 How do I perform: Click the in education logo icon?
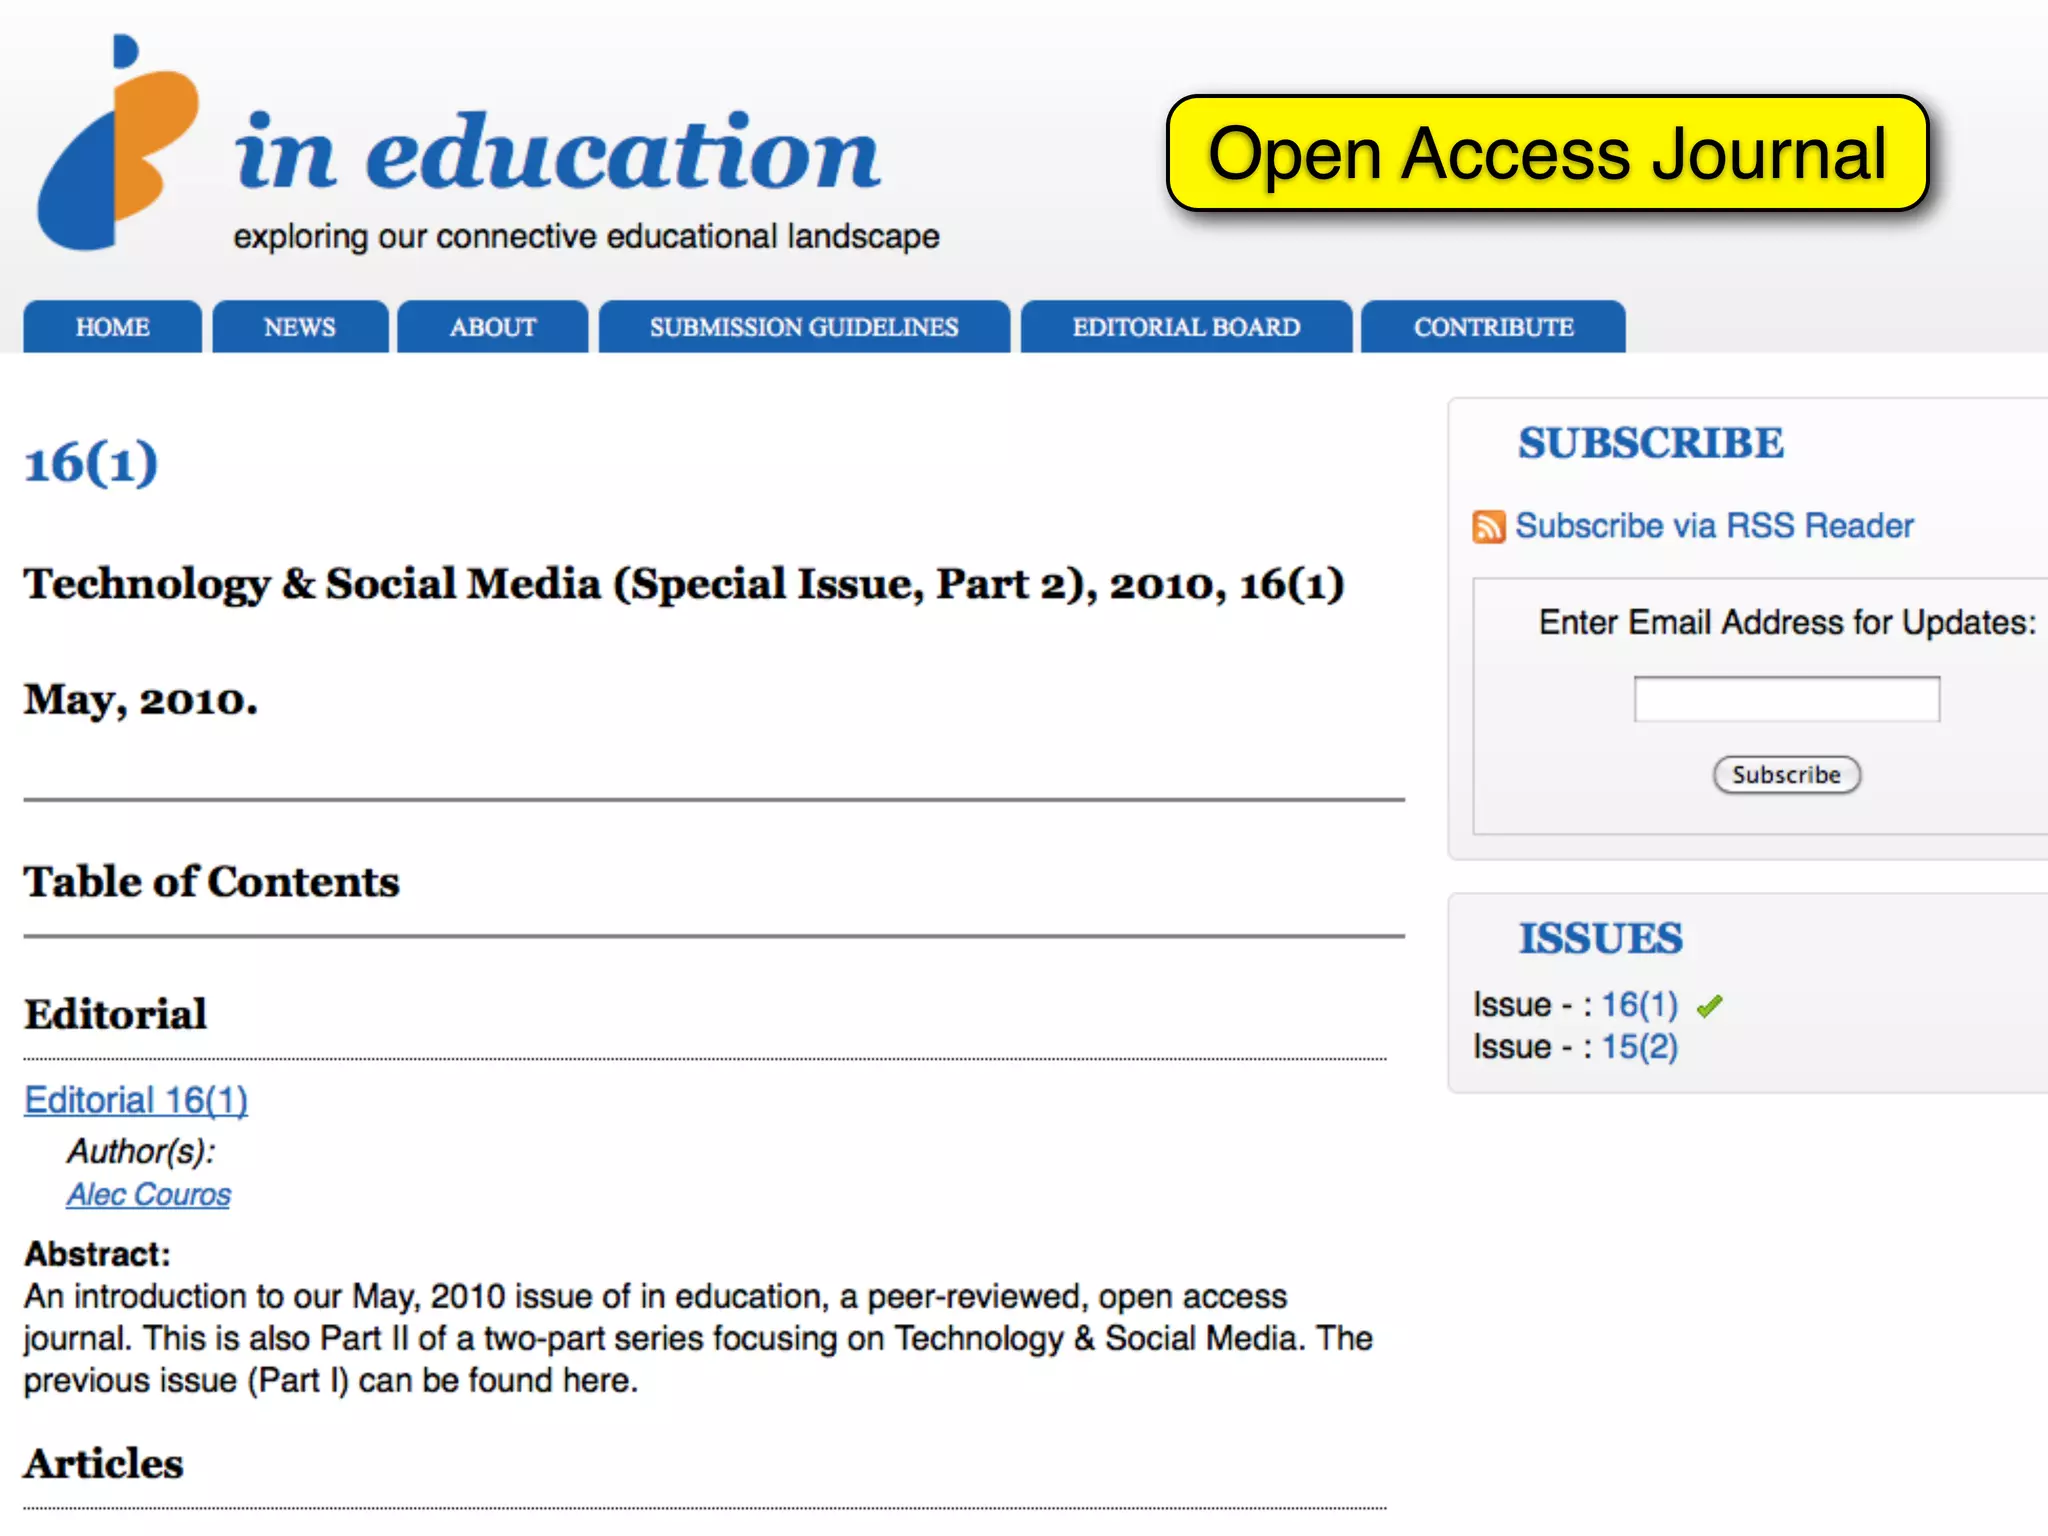point(118,142)
